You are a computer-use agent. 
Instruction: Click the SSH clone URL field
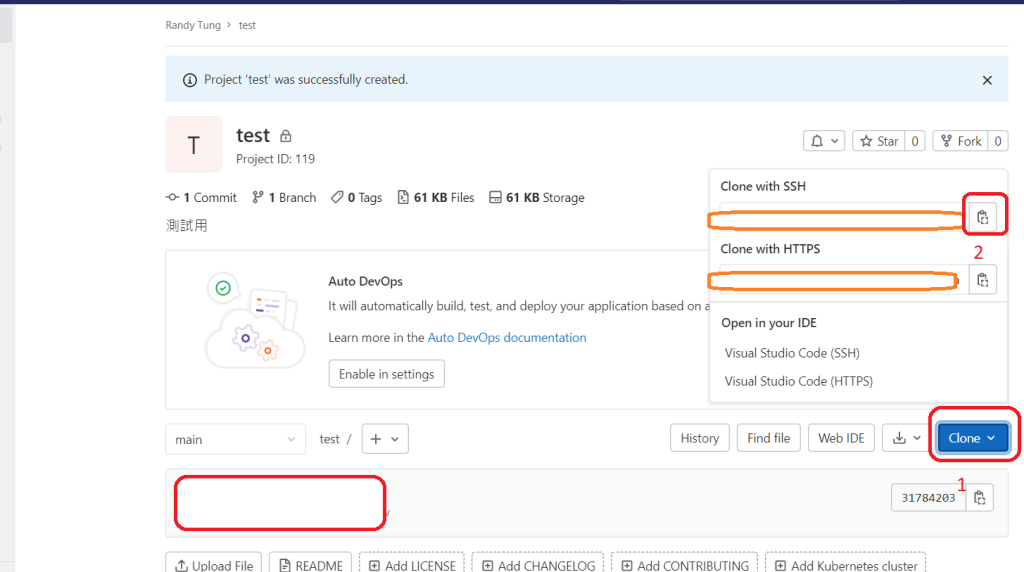[x=844, y=217]
